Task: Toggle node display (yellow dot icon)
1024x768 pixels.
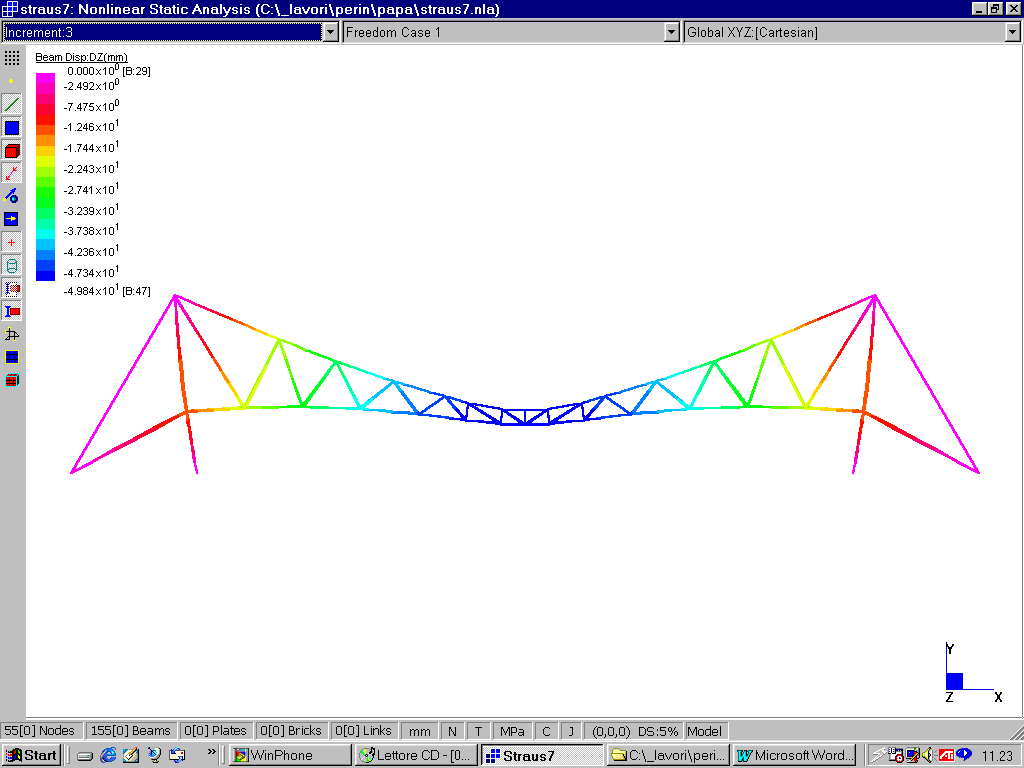Action: pyautogui.click(x=12, y=80)
